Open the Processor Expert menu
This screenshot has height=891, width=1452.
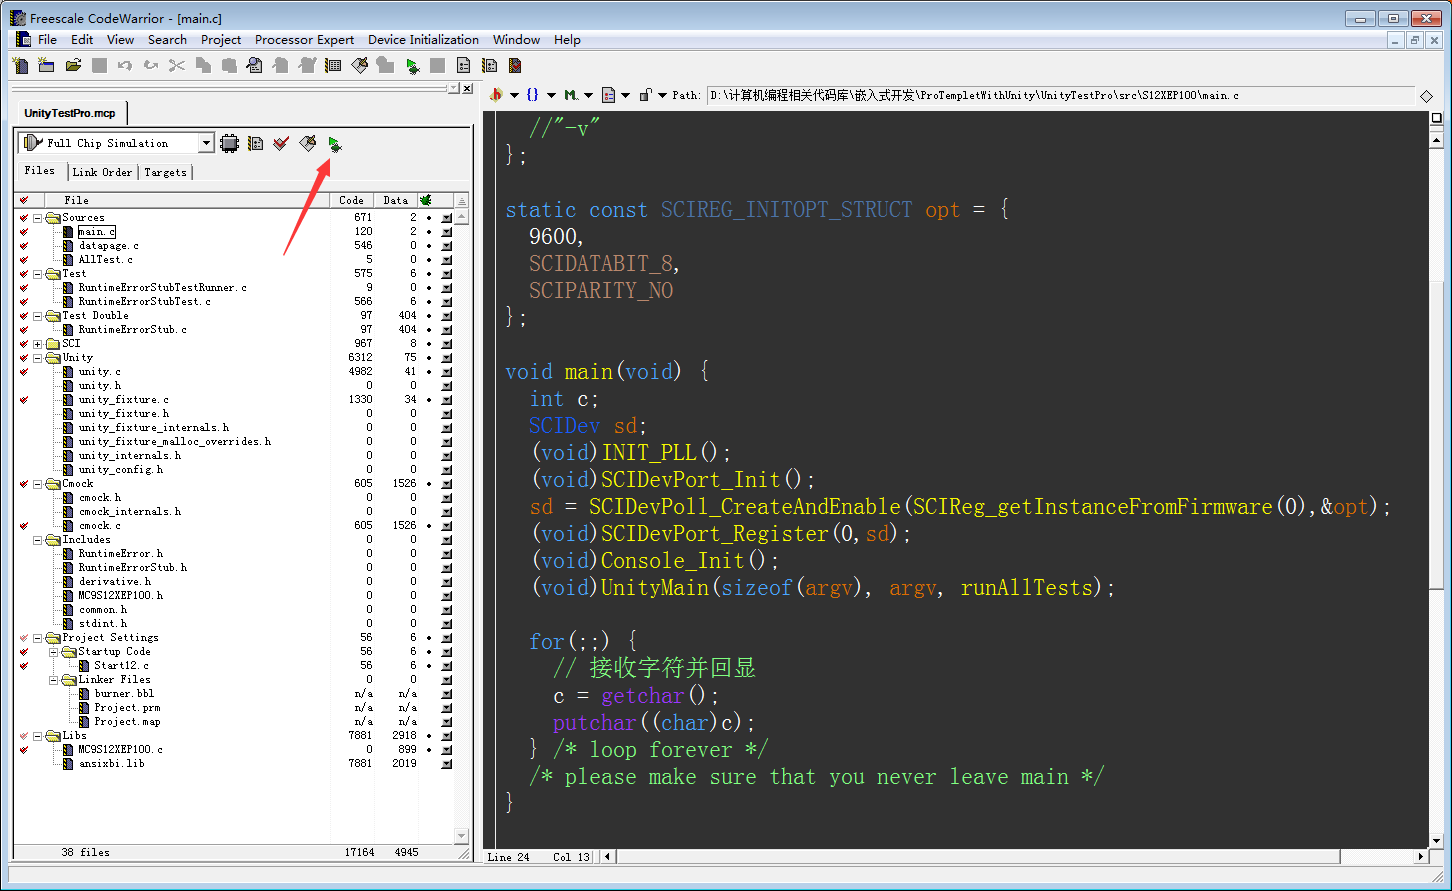pyautogui.click(x=304, y=40)
